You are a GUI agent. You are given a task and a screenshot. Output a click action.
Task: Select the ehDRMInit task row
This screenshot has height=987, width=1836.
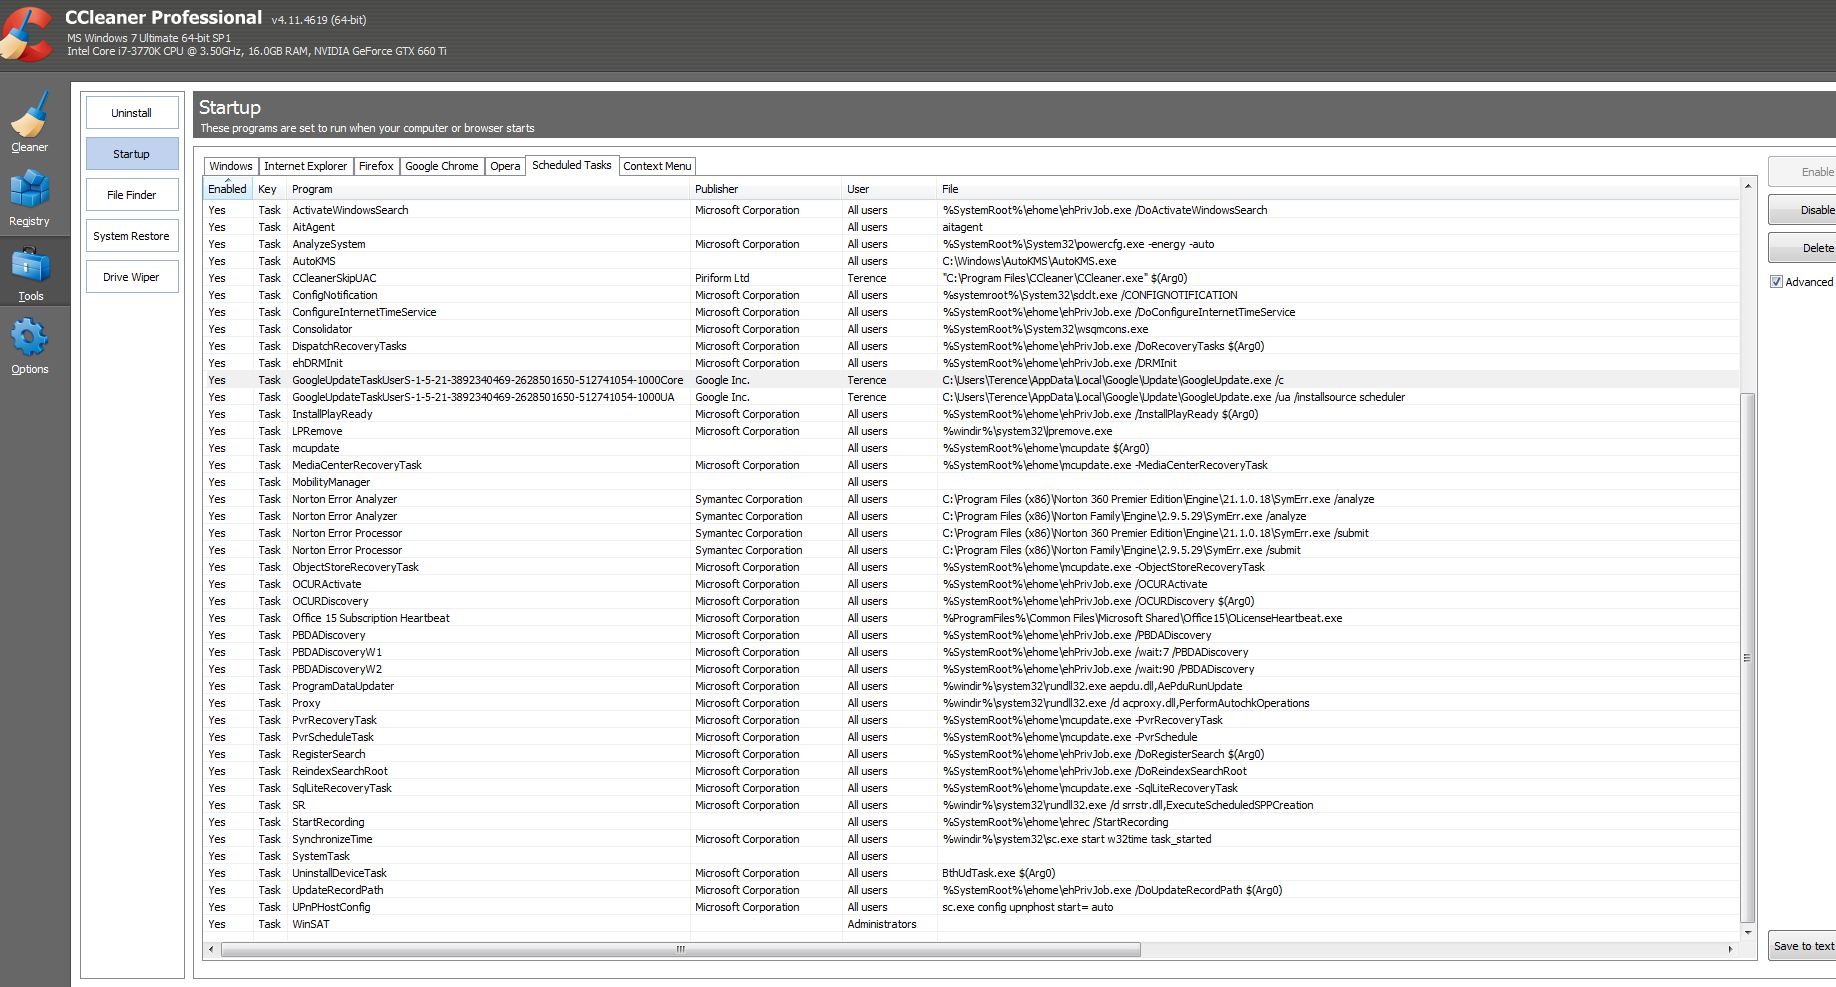click(971, 363)
